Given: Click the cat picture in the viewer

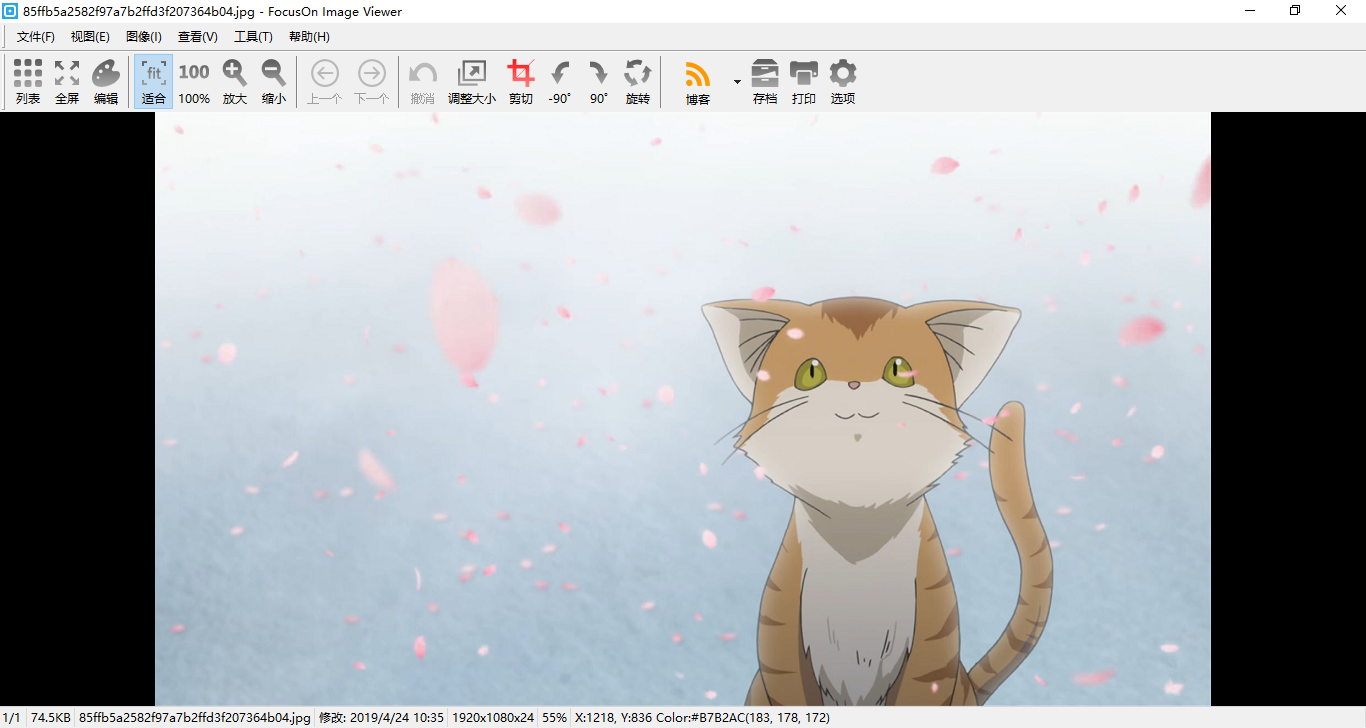Looking at the screenshot, I should tap(683, 409).
